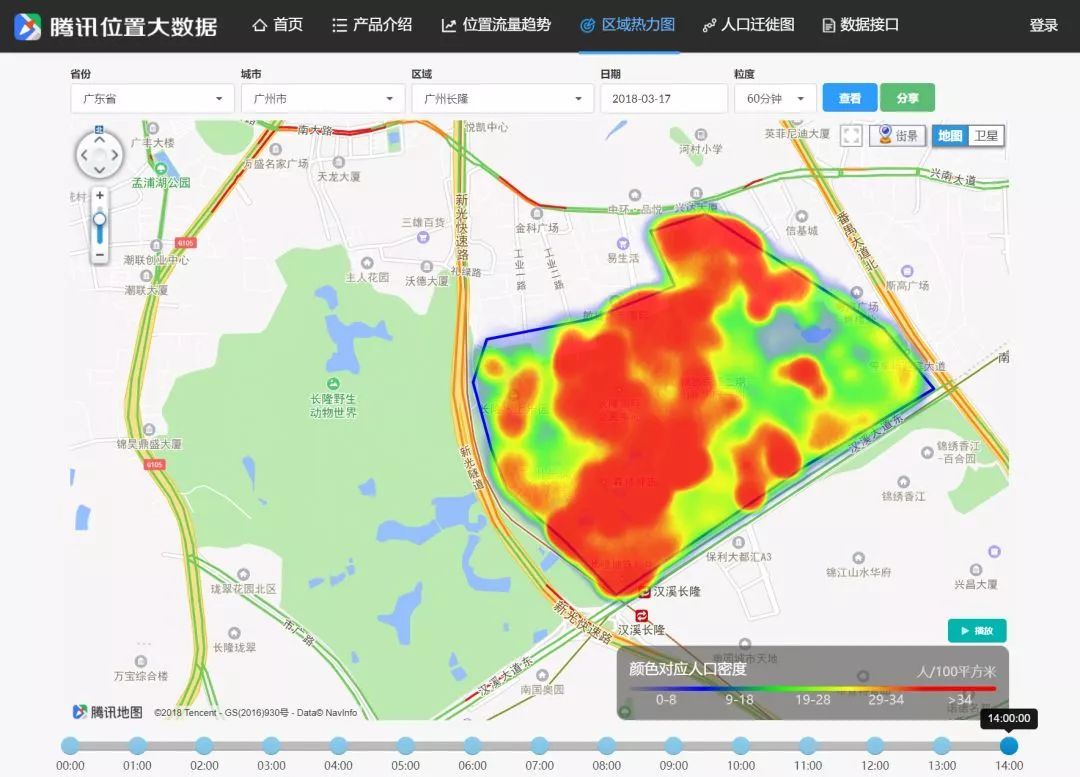Open the 粒度 60分钟 dropdown
This screenshot has width=1080, height=777.
tap(775, 99)
